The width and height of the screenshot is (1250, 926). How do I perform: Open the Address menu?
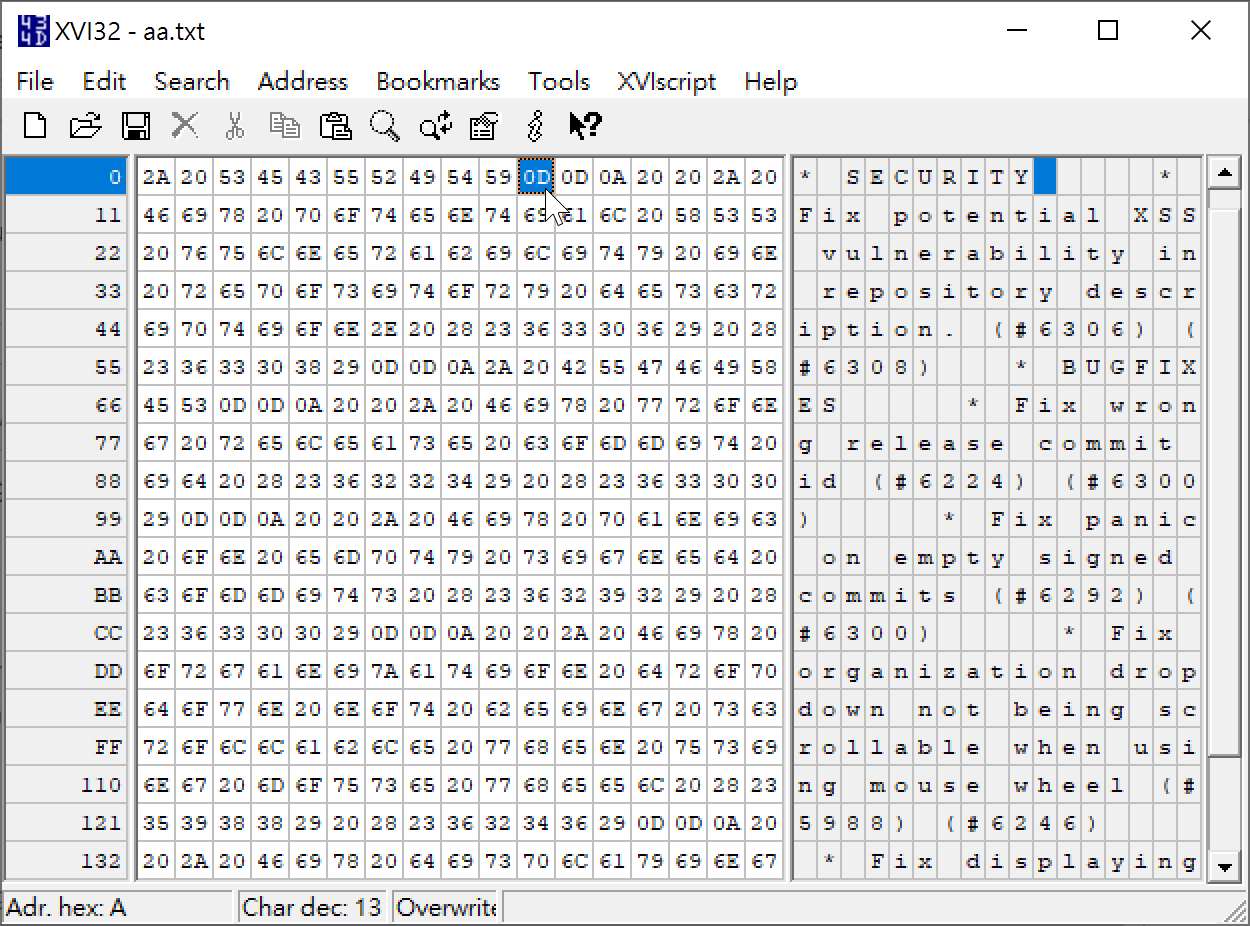click(302, 81)
